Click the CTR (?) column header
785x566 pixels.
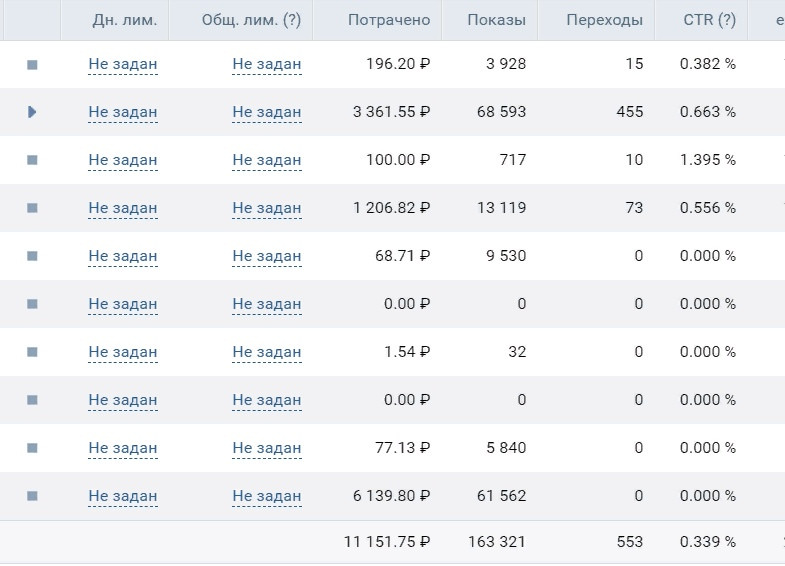(x=709, y=20)
